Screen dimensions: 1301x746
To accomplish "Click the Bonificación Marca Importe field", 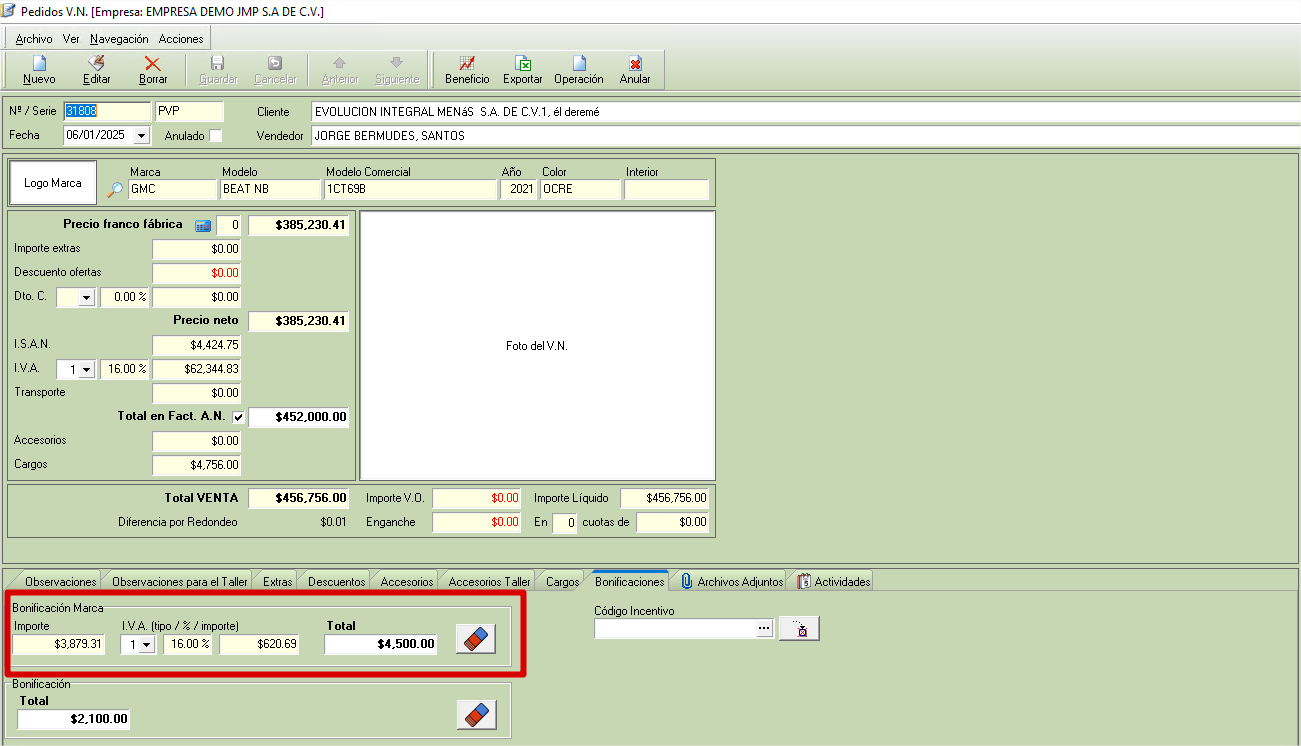I will [59, 645].
